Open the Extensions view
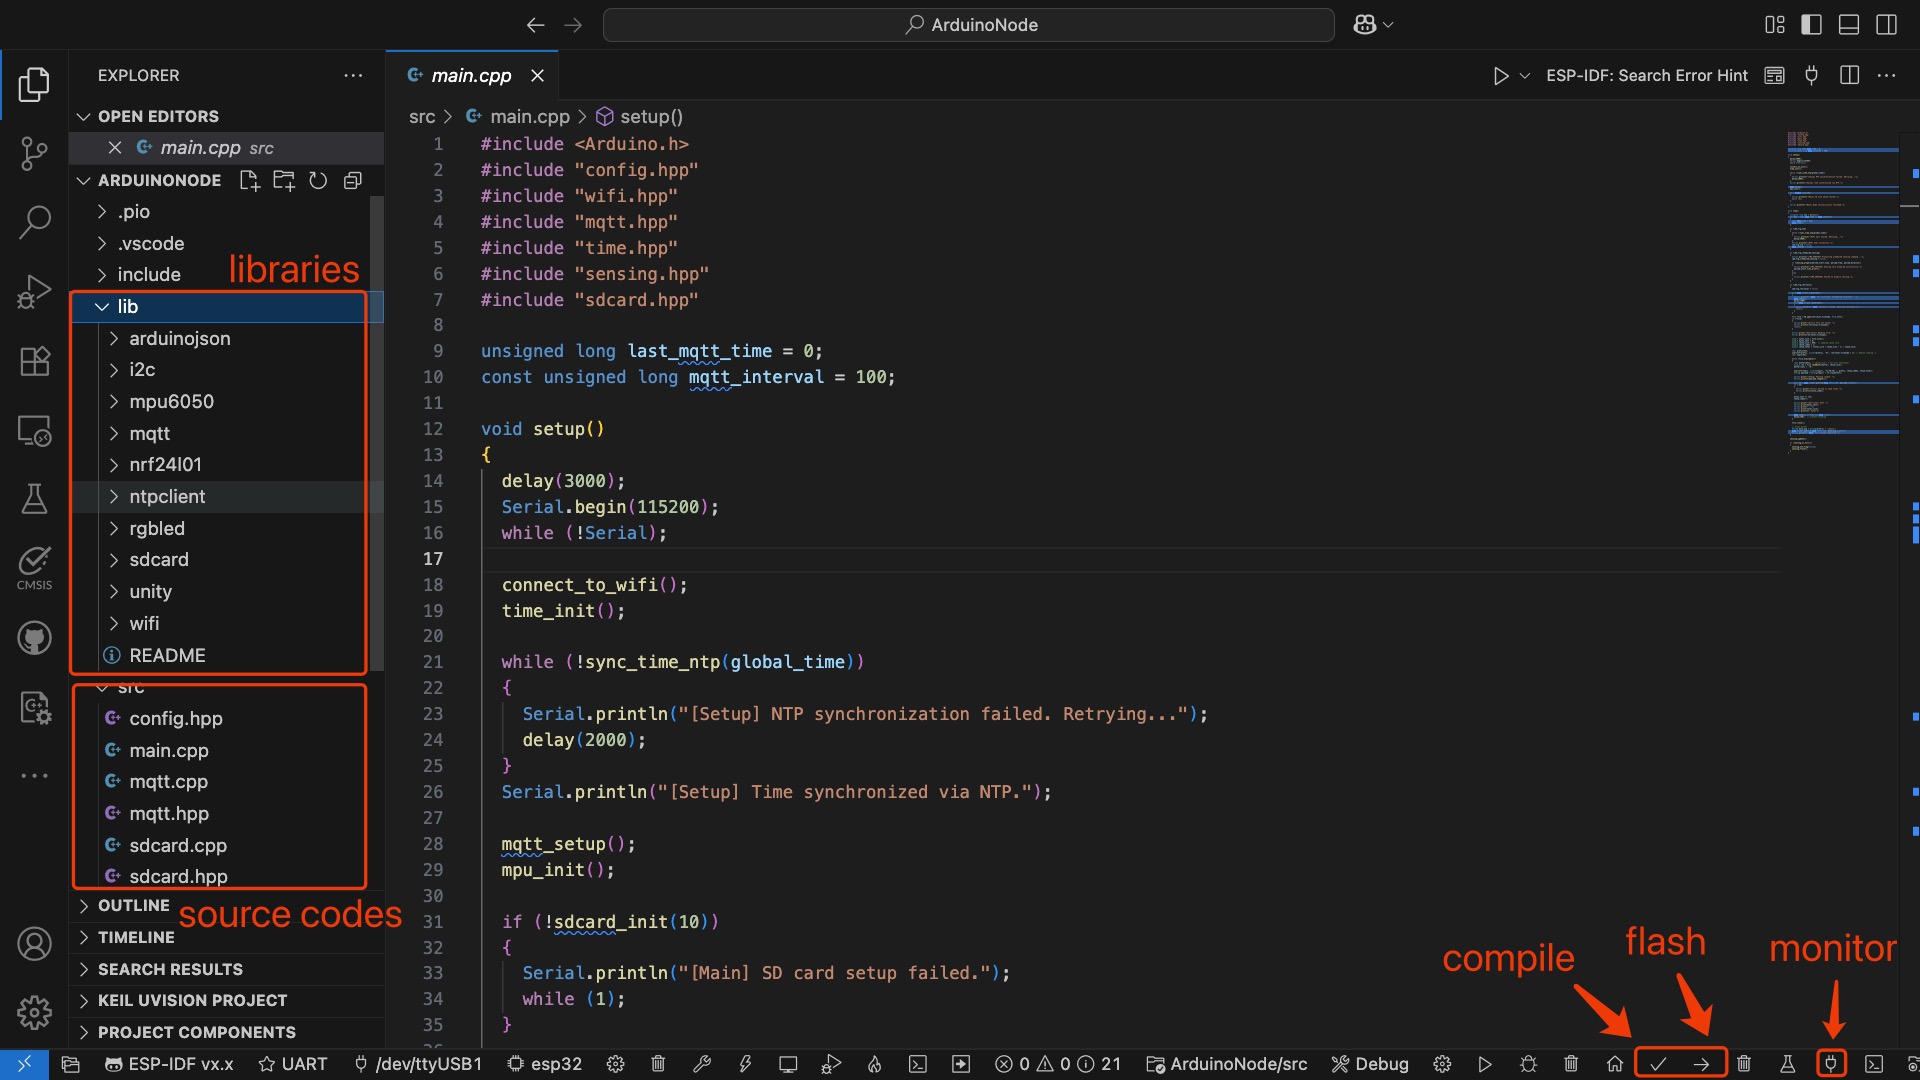The height and width of the screenshot is (1080, 1920). (x=34, y=361)
